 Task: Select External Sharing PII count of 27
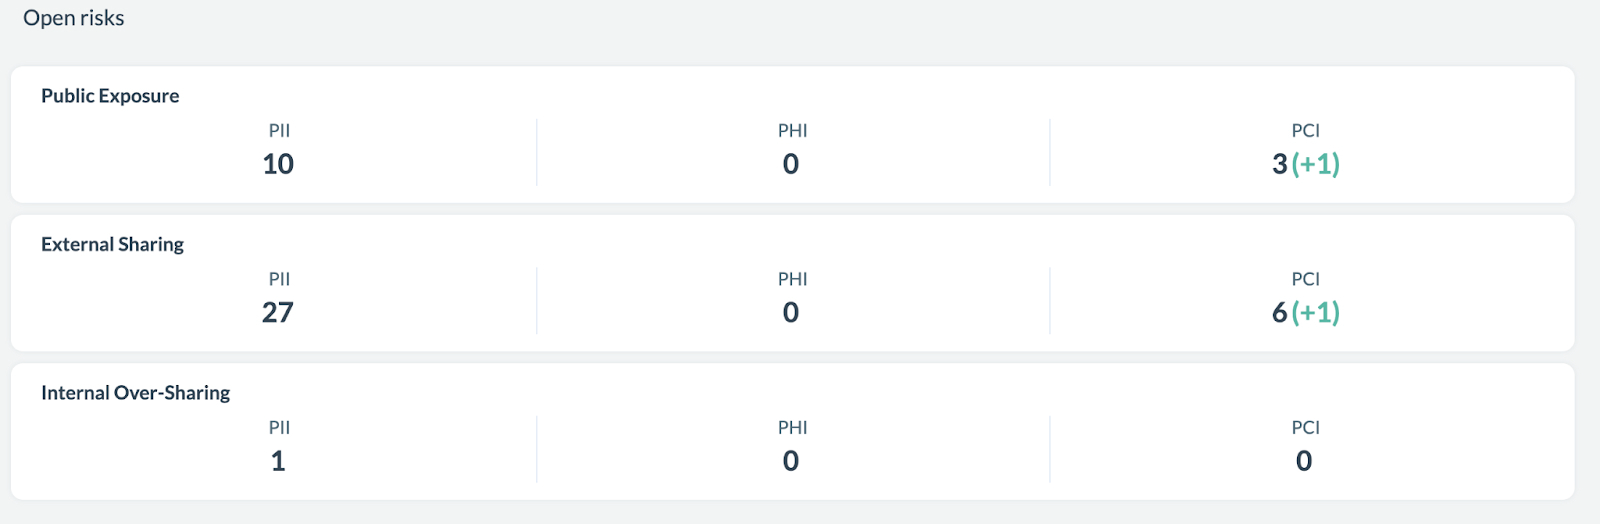click(278, 313)
